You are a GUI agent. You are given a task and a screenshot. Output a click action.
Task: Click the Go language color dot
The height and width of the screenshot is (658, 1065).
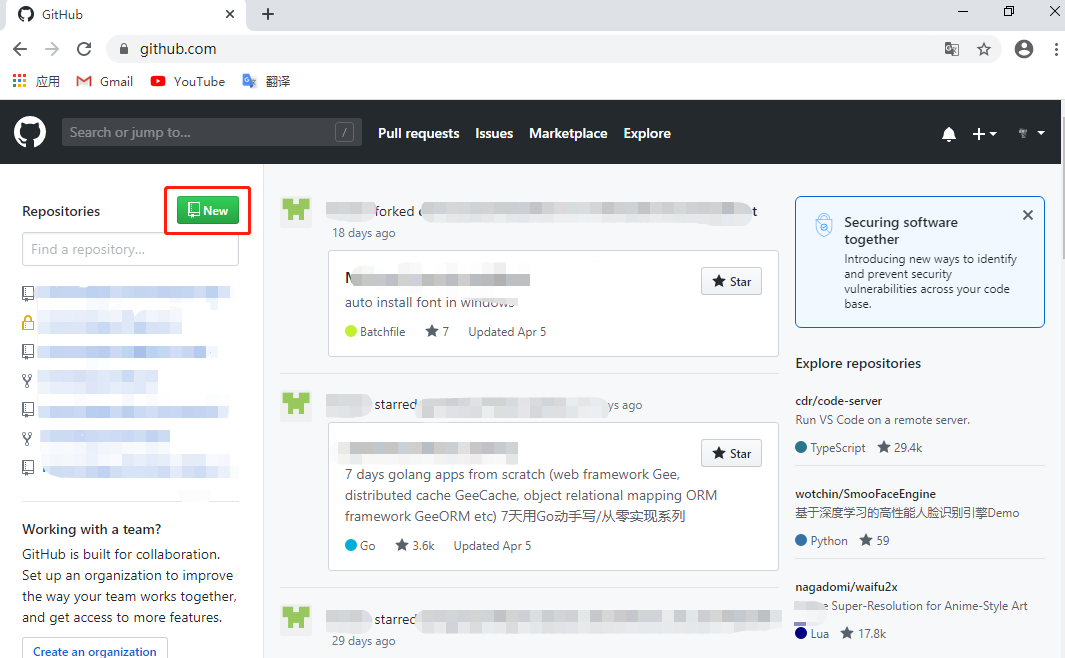[x=350, y=545]
